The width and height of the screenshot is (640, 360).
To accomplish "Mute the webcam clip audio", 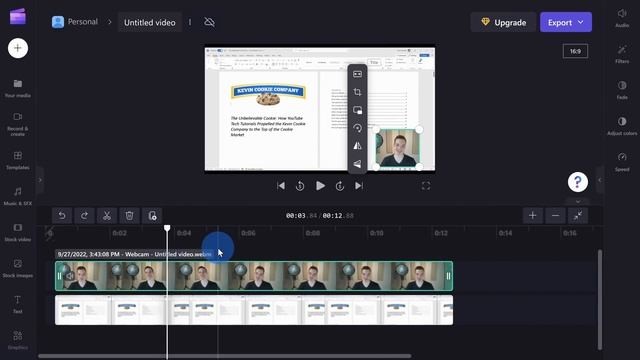I will coord(70,276).
